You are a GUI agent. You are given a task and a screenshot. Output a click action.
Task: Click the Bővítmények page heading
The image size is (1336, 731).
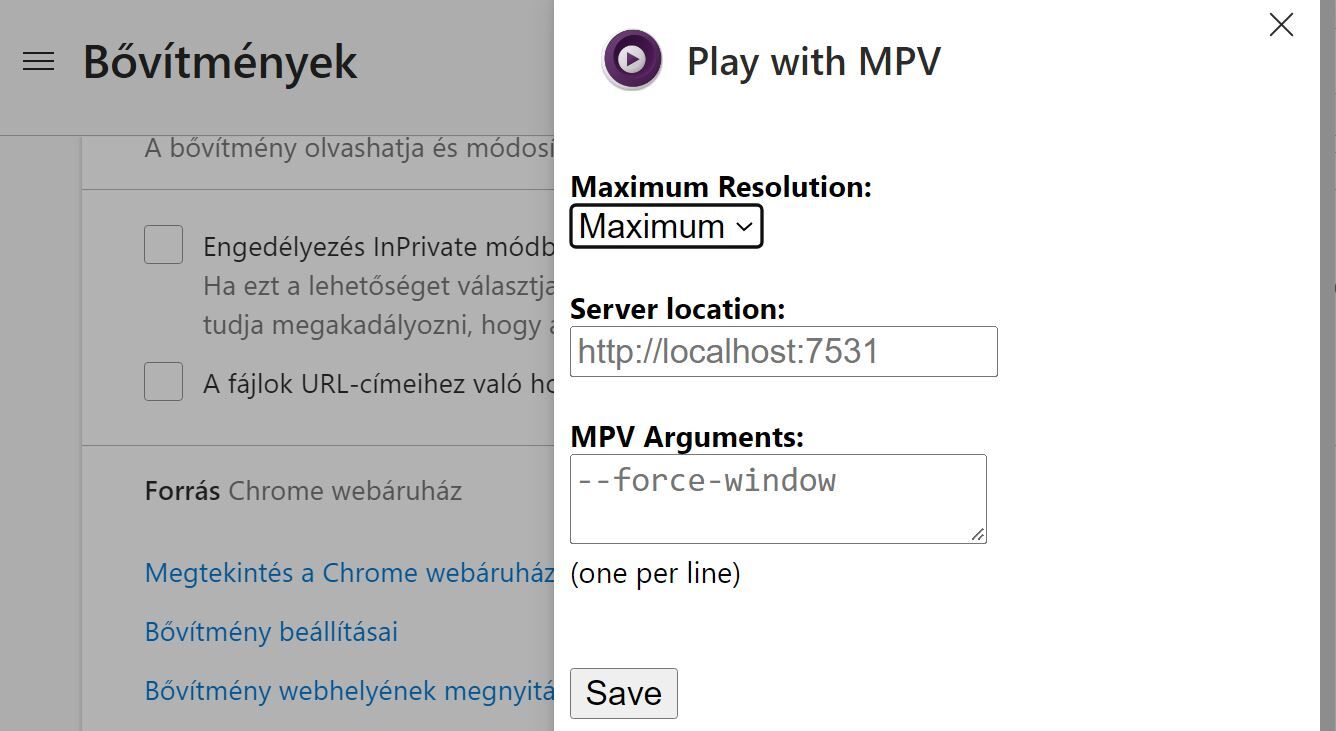pos(220,62)
